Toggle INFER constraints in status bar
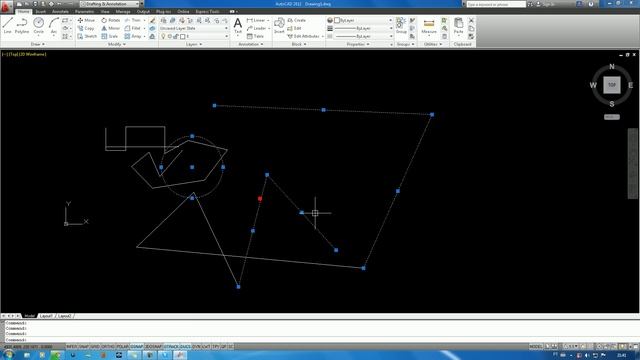Viewport: 640px width, 360px height. pos(71,347)
